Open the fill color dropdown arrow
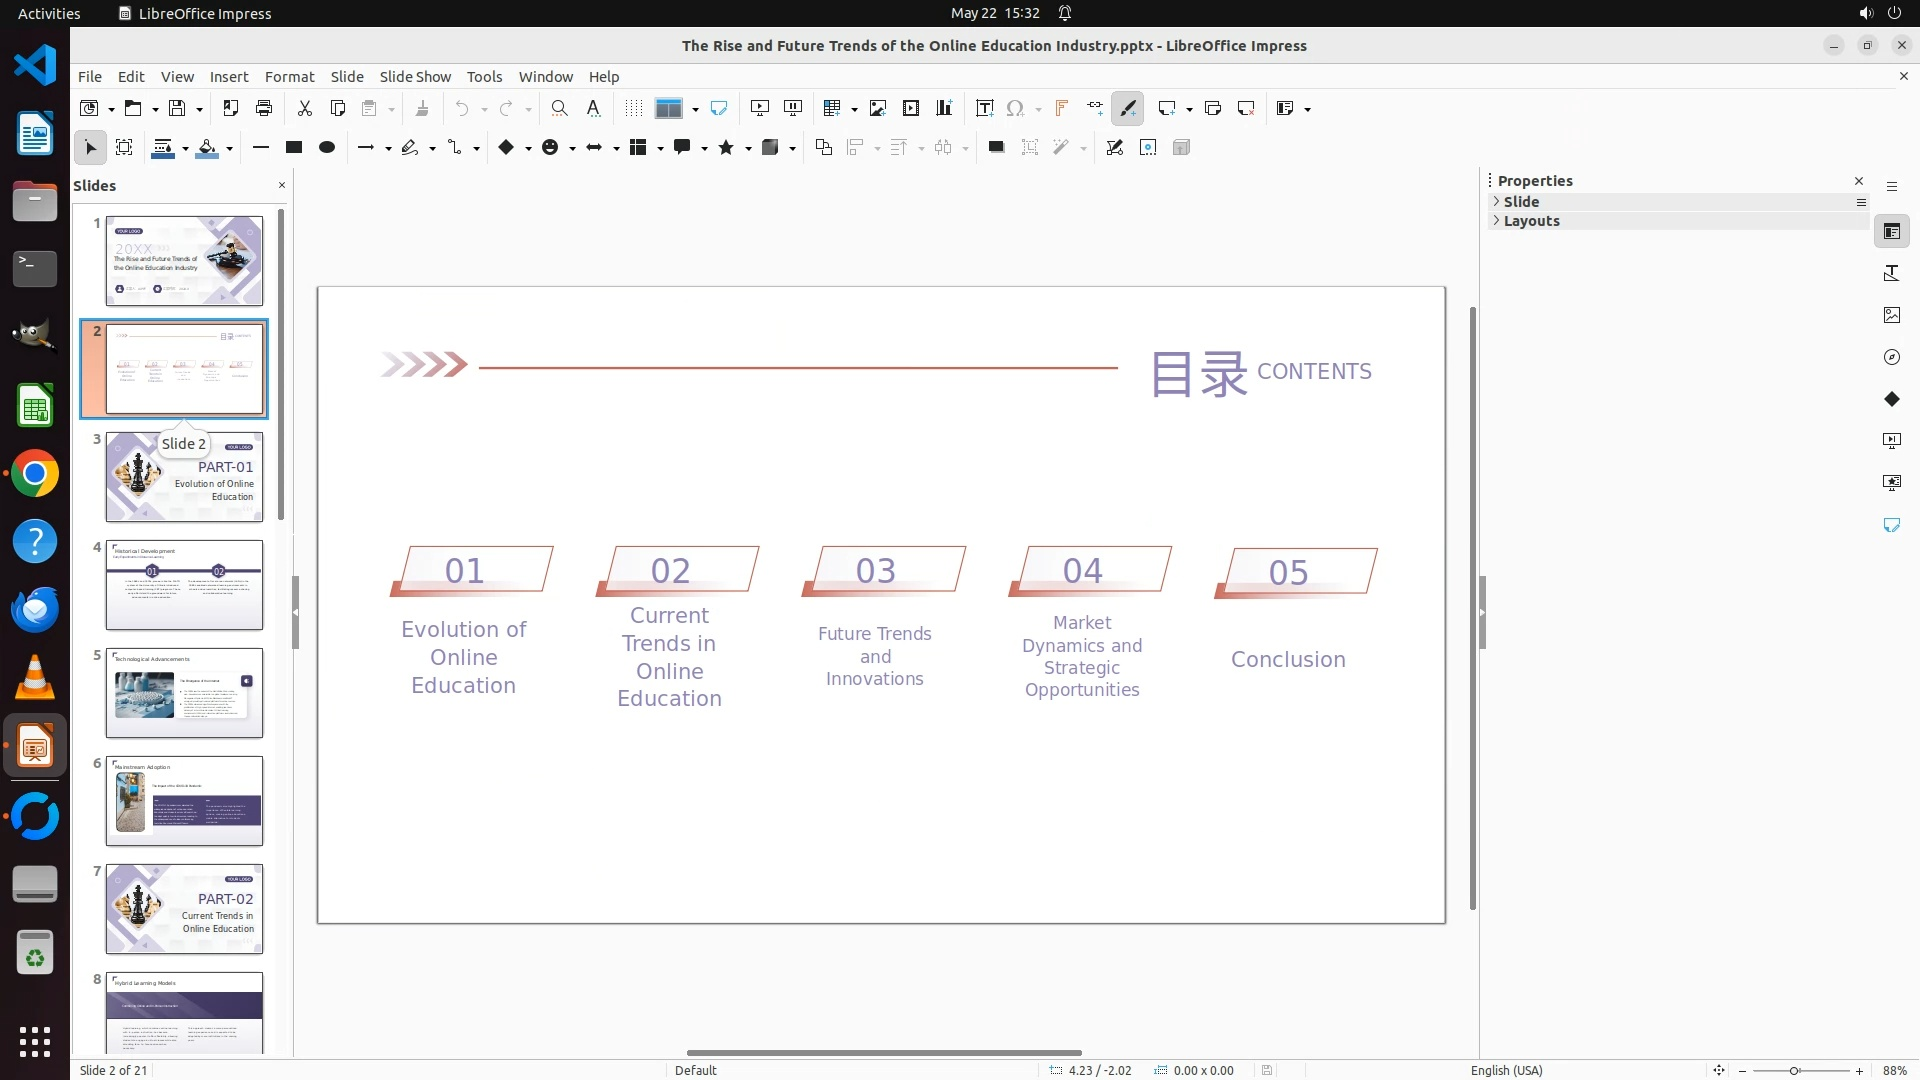1920x1080 pixels. pyautogui.click(x=229, y=148)
